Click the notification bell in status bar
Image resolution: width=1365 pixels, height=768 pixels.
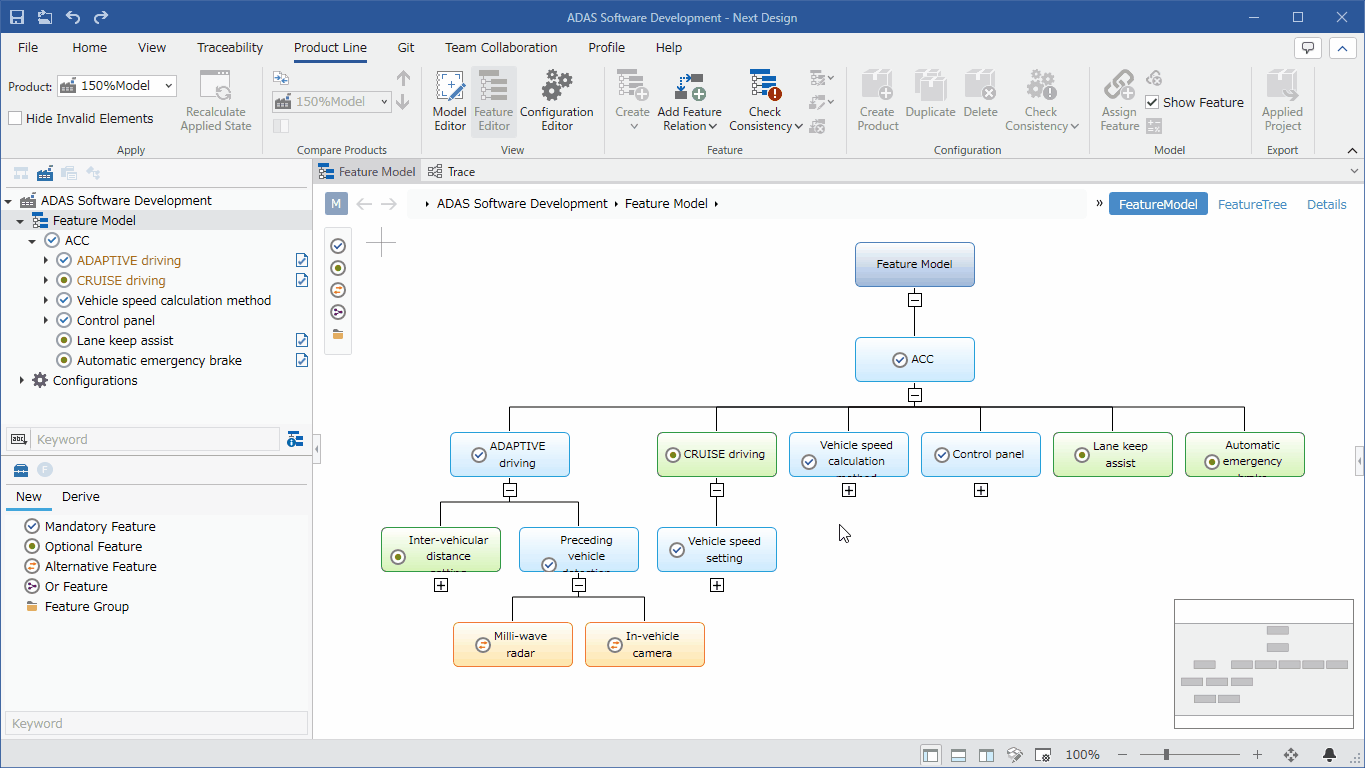pyautogui.click(x=1329, y=755)
